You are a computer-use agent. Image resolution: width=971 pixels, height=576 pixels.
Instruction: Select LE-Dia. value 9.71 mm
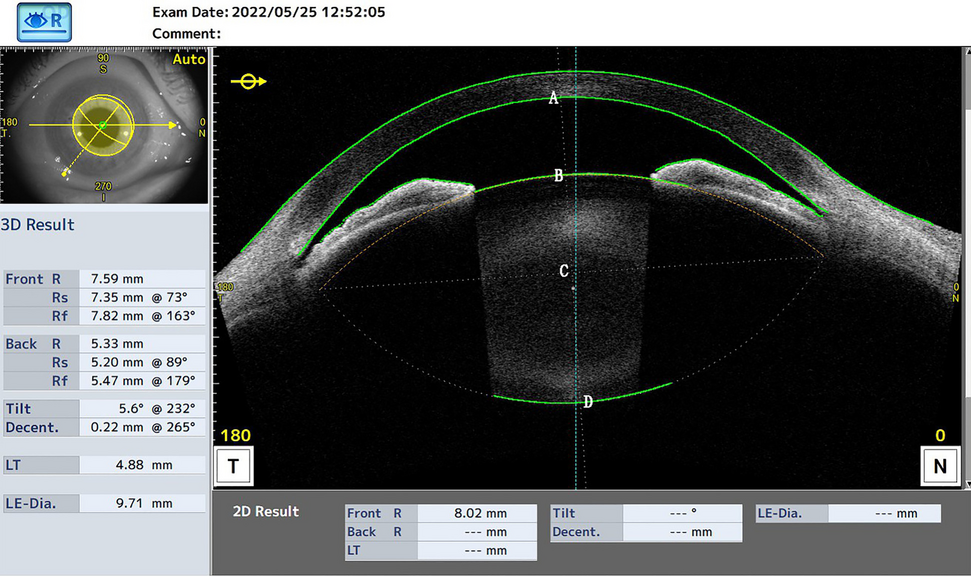tap(142, 504)
